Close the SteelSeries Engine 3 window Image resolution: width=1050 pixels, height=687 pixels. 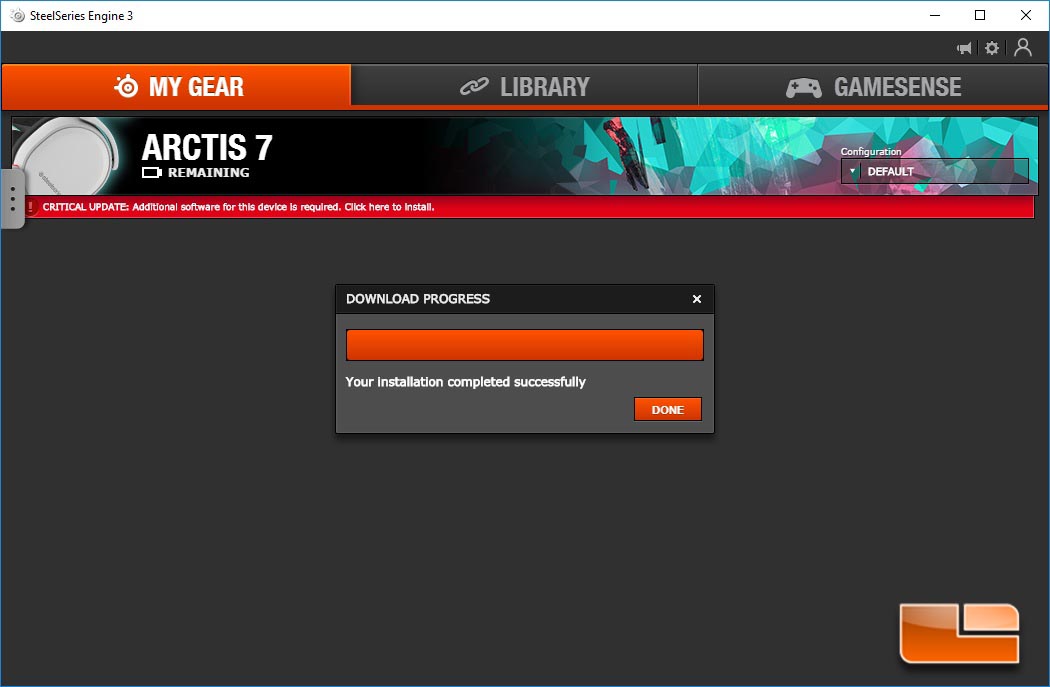click(x=1025, y=15)
